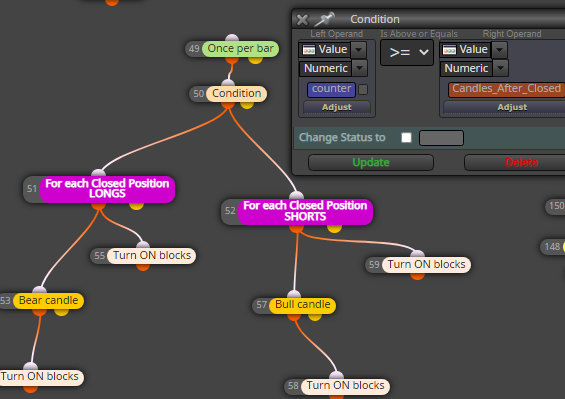Close the Condition panel with X icon
The image size is (565, 399).
302,19
